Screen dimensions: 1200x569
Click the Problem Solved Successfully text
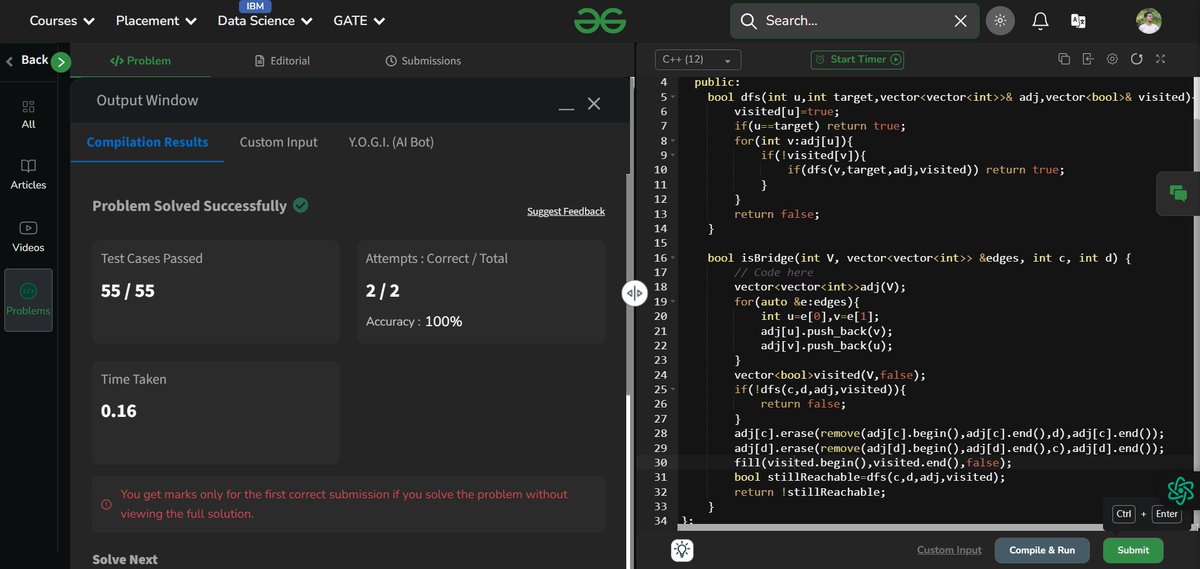click(x=190, y=205)
